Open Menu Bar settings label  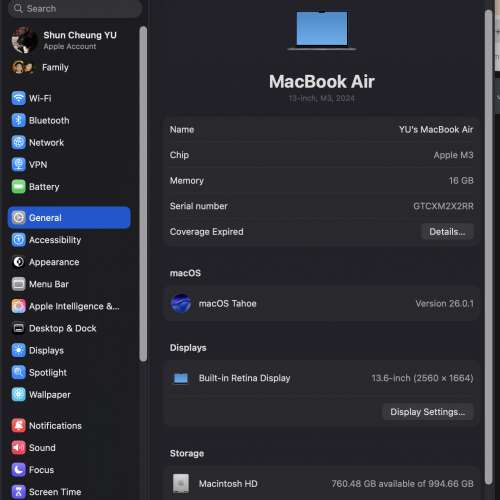pos(49,284)
